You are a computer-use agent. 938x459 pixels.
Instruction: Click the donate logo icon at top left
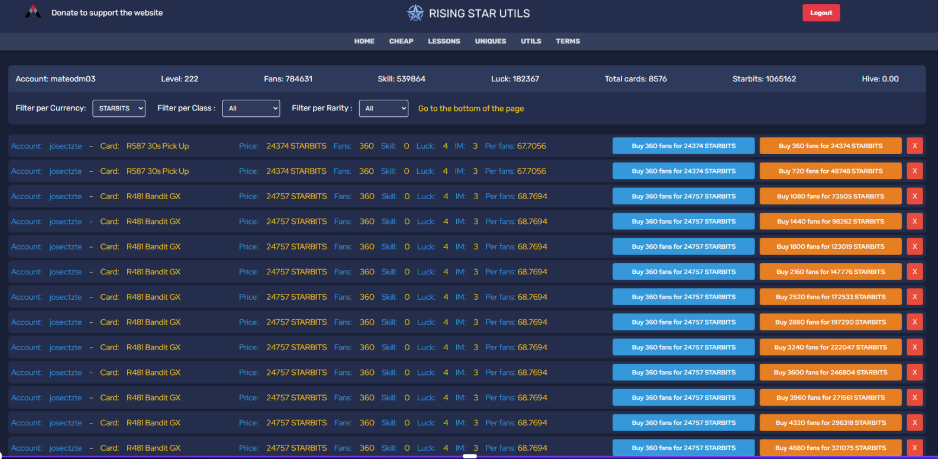pyautogui.click(x=33, y=12)
